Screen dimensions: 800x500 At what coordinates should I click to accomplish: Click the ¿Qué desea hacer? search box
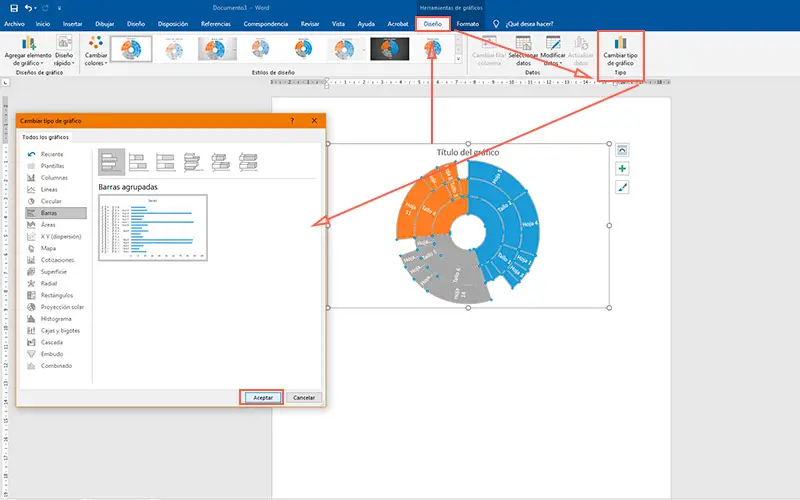point(529,24)
